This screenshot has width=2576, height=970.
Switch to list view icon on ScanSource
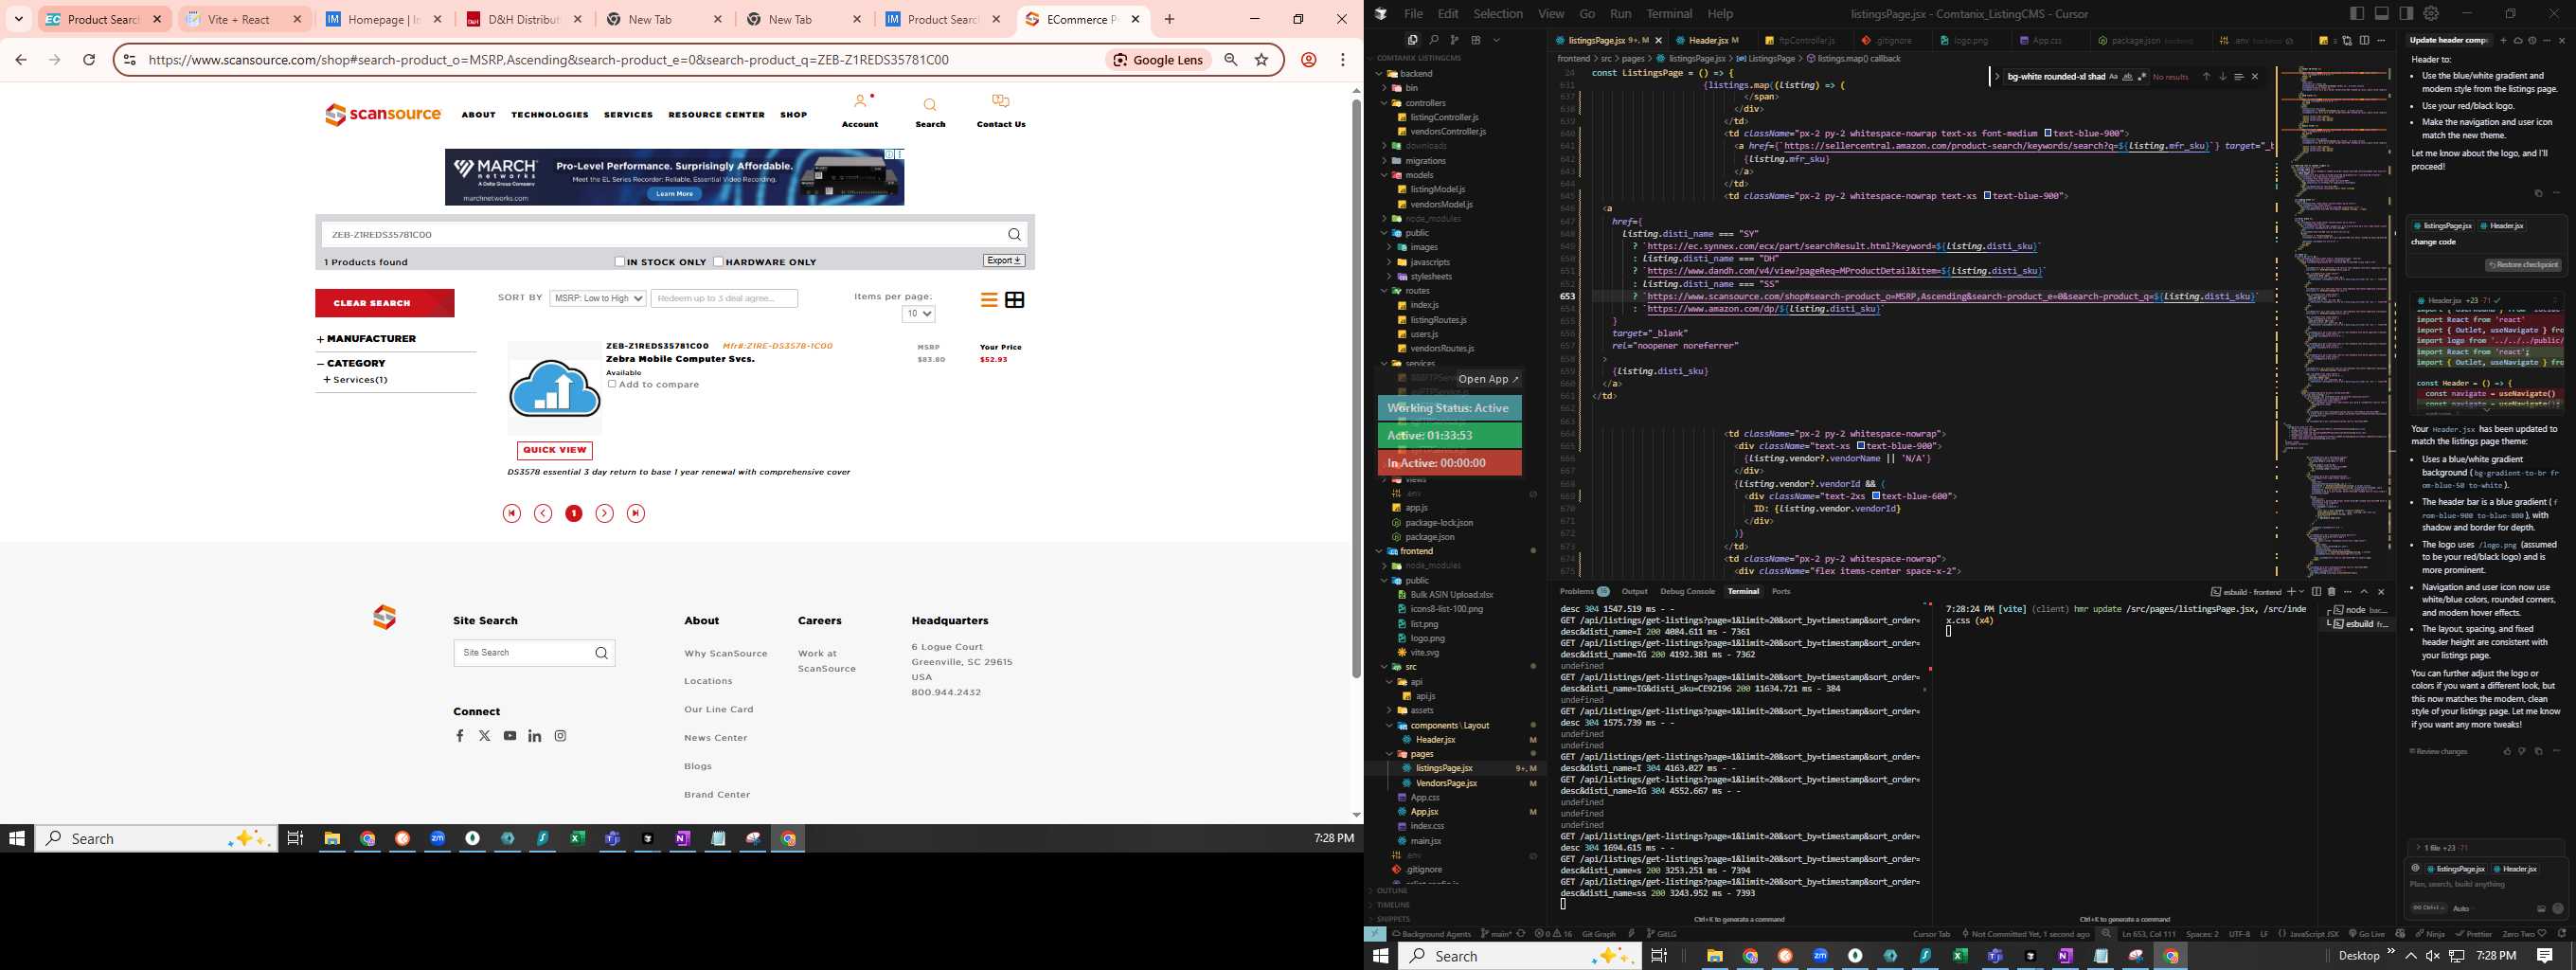[989, 300]
